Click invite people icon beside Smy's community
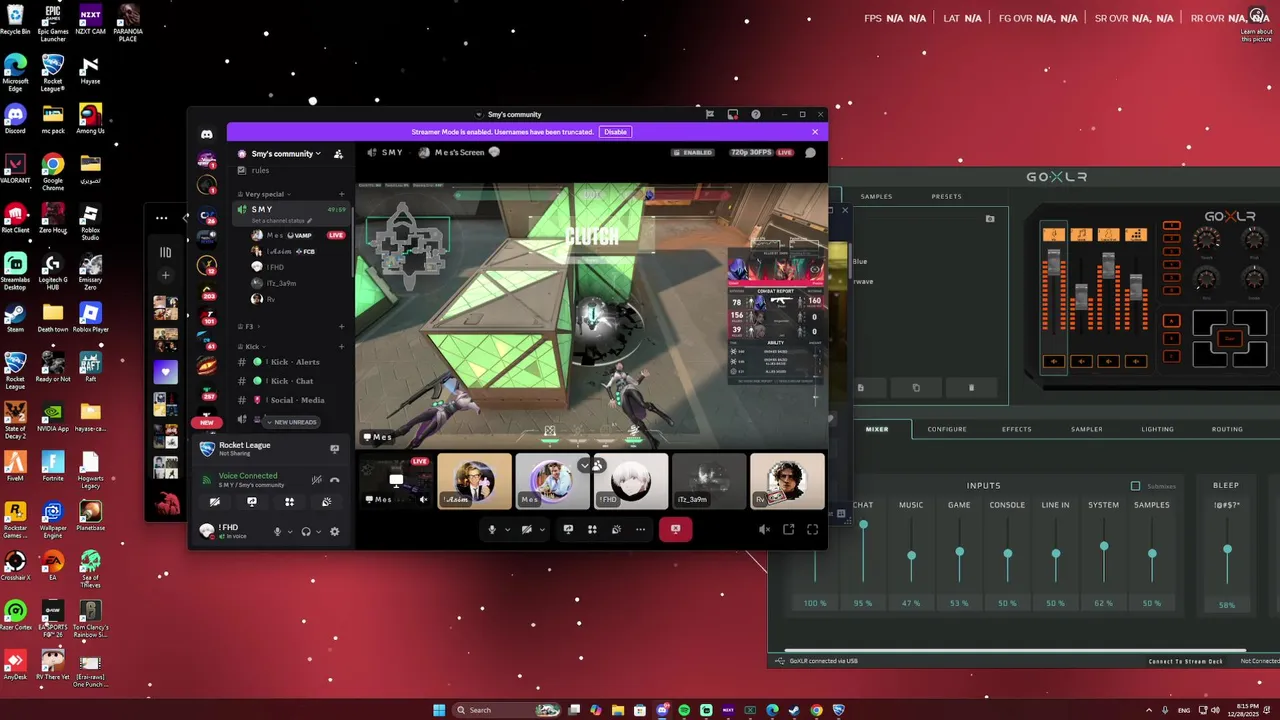 click(338, 154)
